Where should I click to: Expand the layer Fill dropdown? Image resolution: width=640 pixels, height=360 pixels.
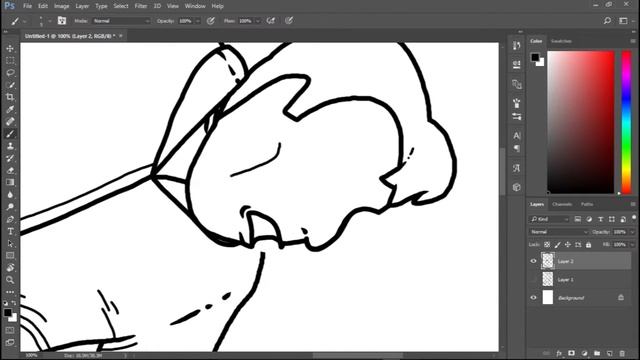[x=633, y=245]
